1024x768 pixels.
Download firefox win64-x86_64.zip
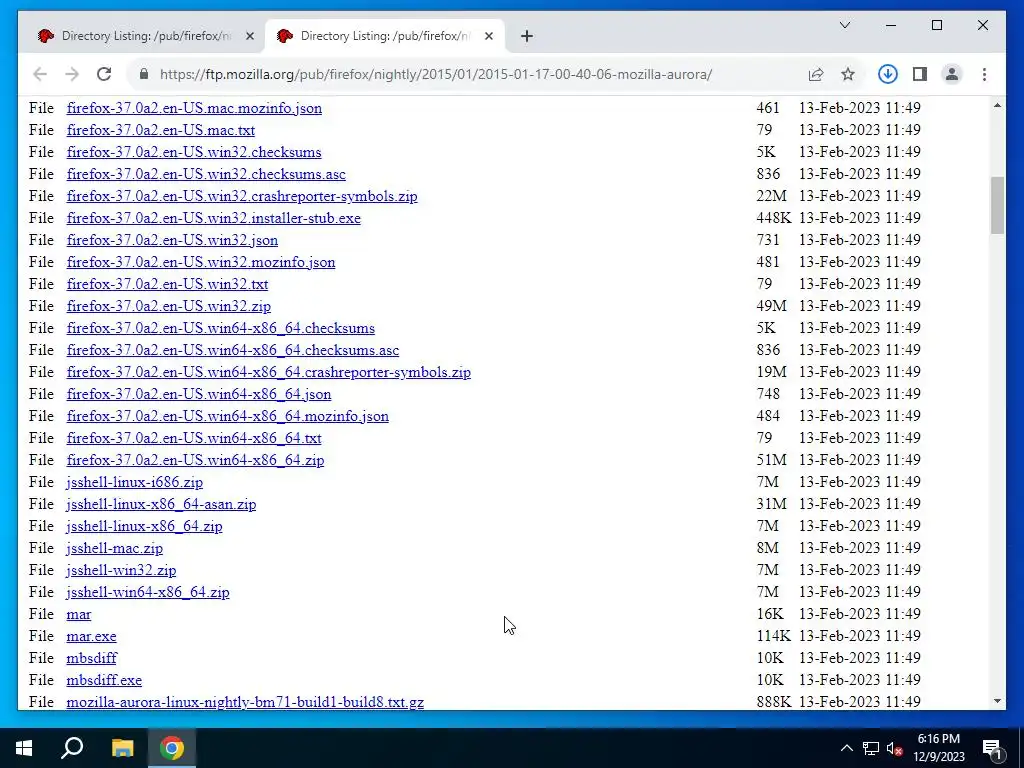(x=195, y=460)
